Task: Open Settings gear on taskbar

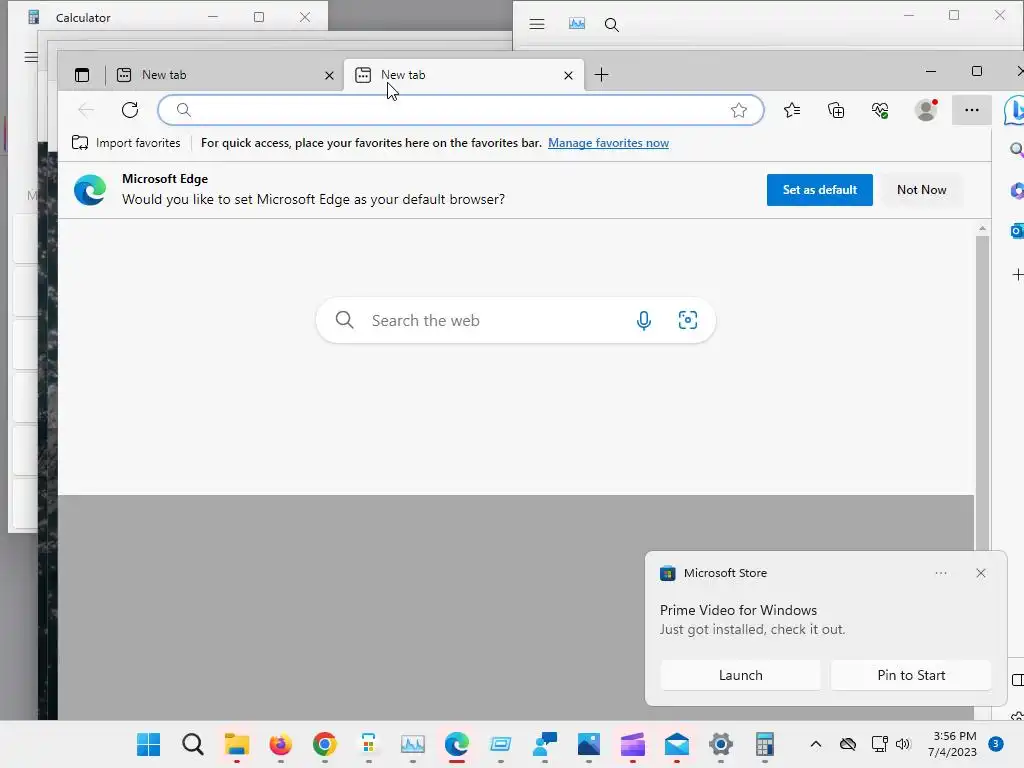Action: [x=721, y=744]
